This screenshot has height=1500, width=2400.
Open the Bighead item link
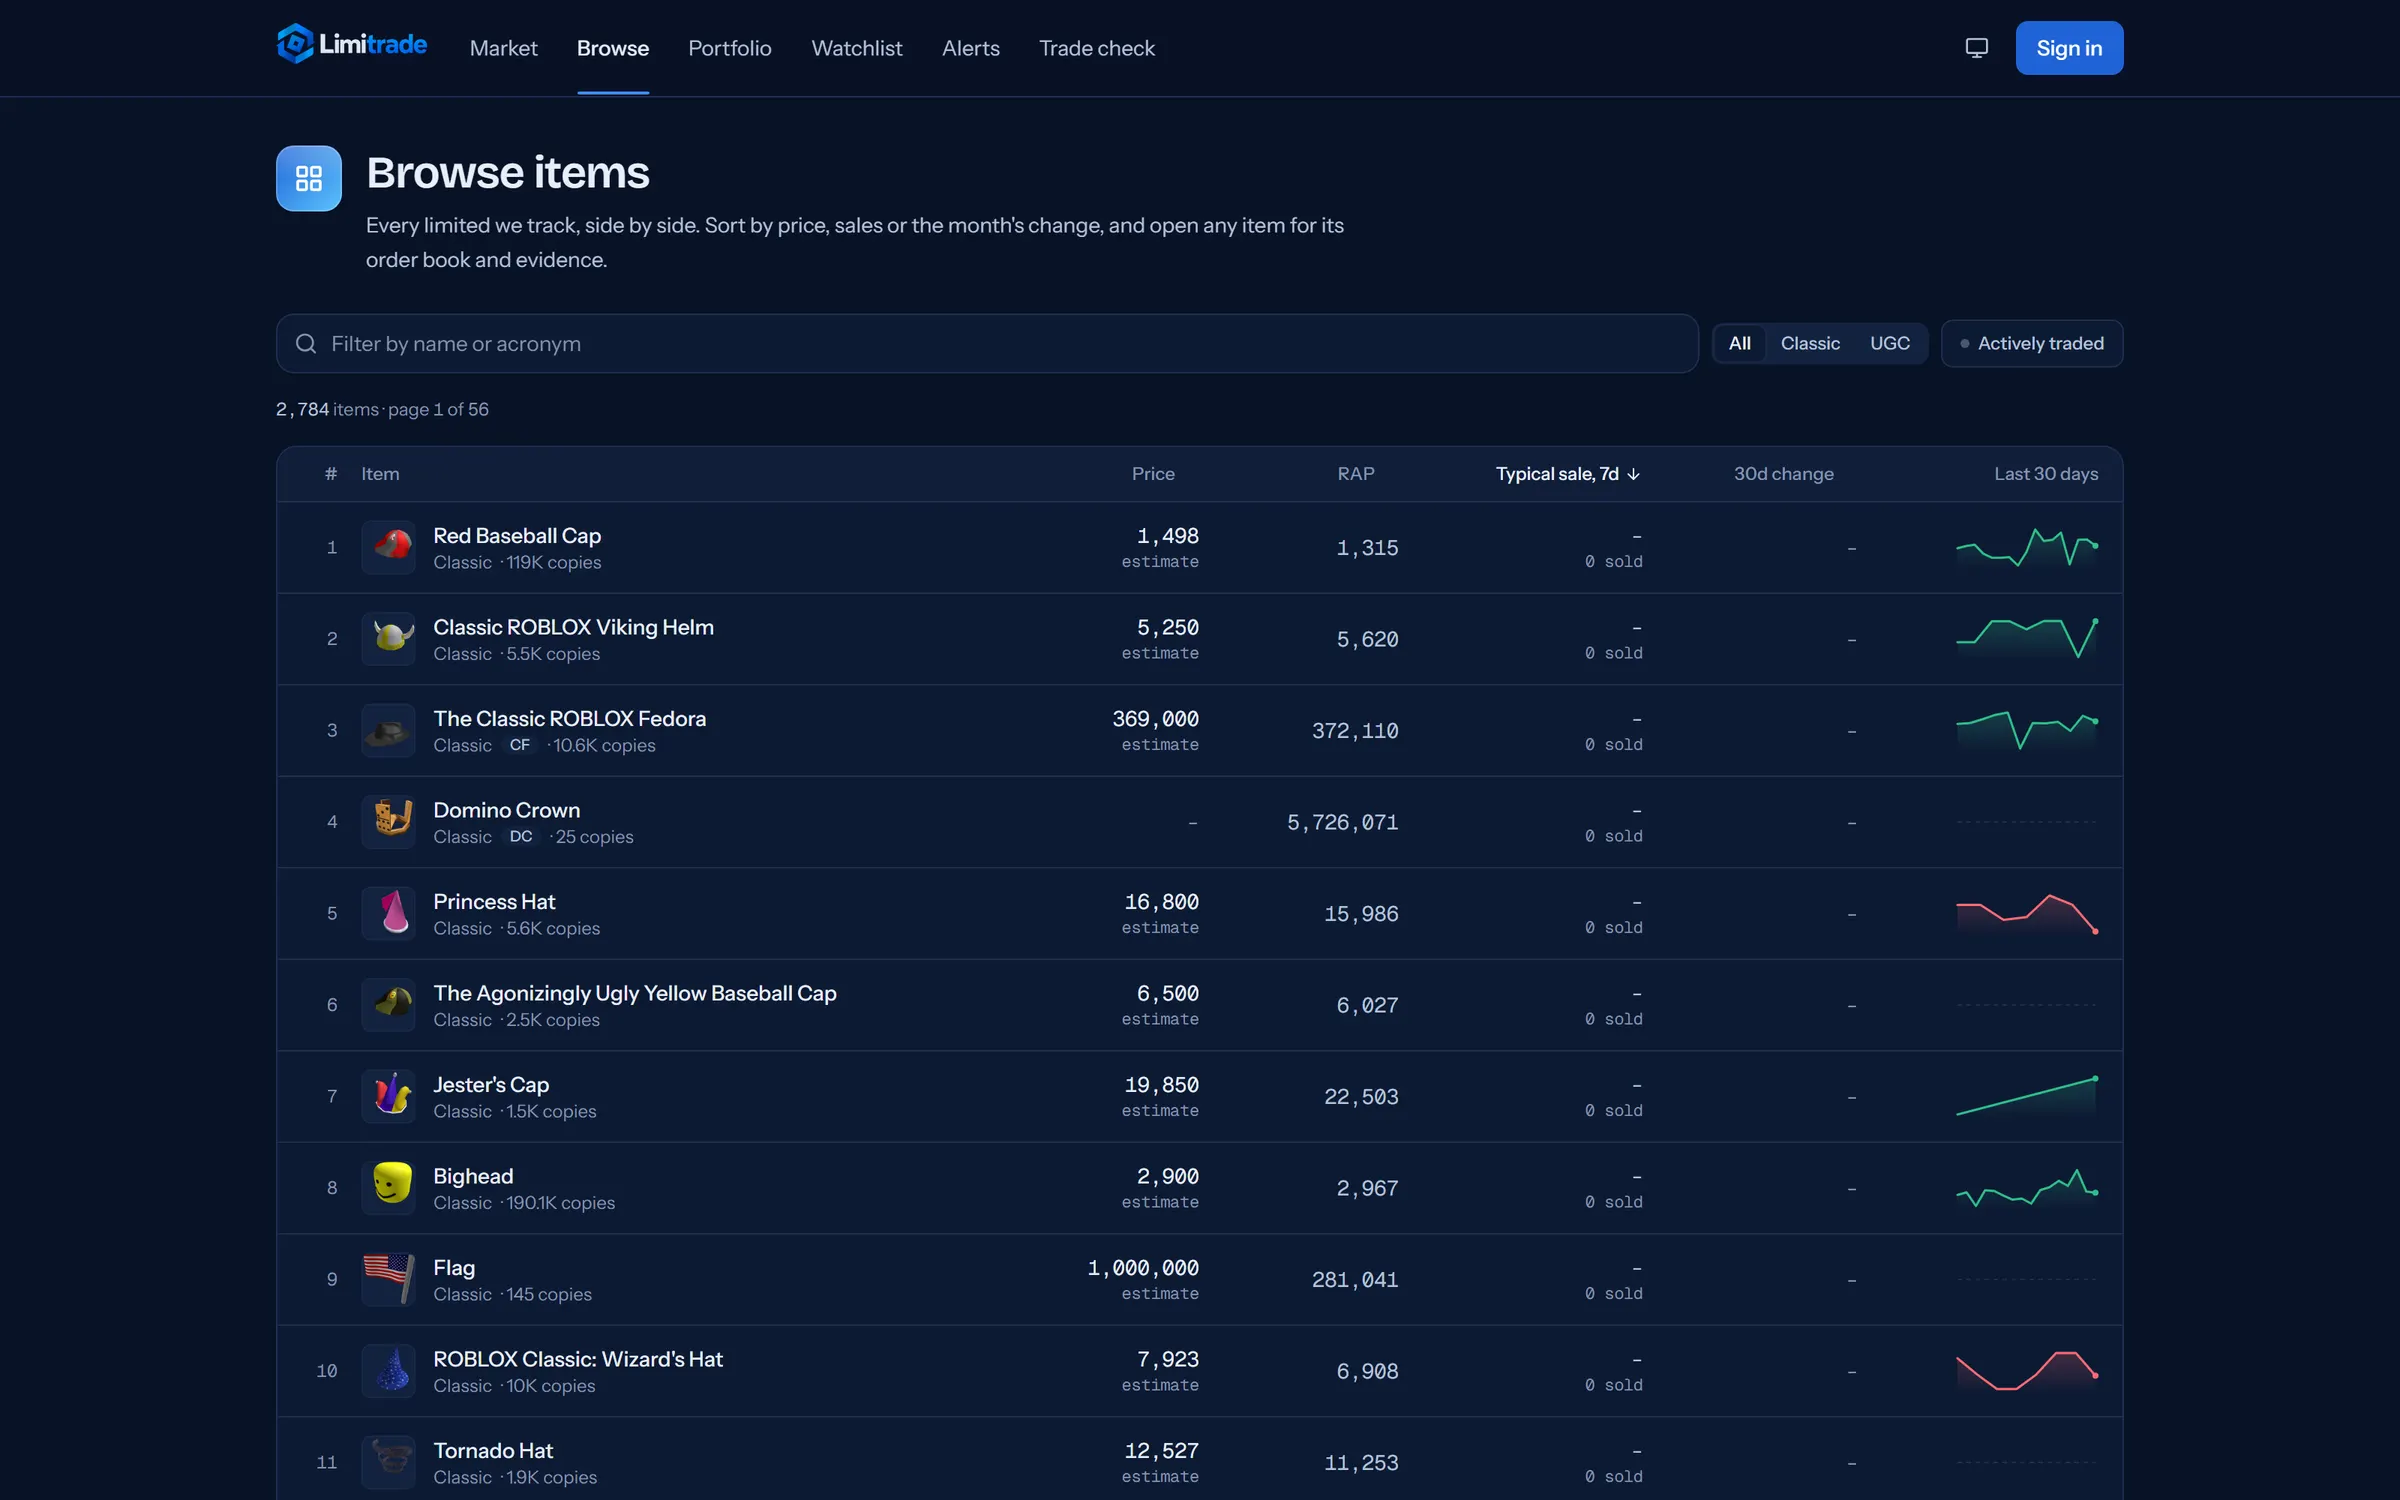(473, 1176)
